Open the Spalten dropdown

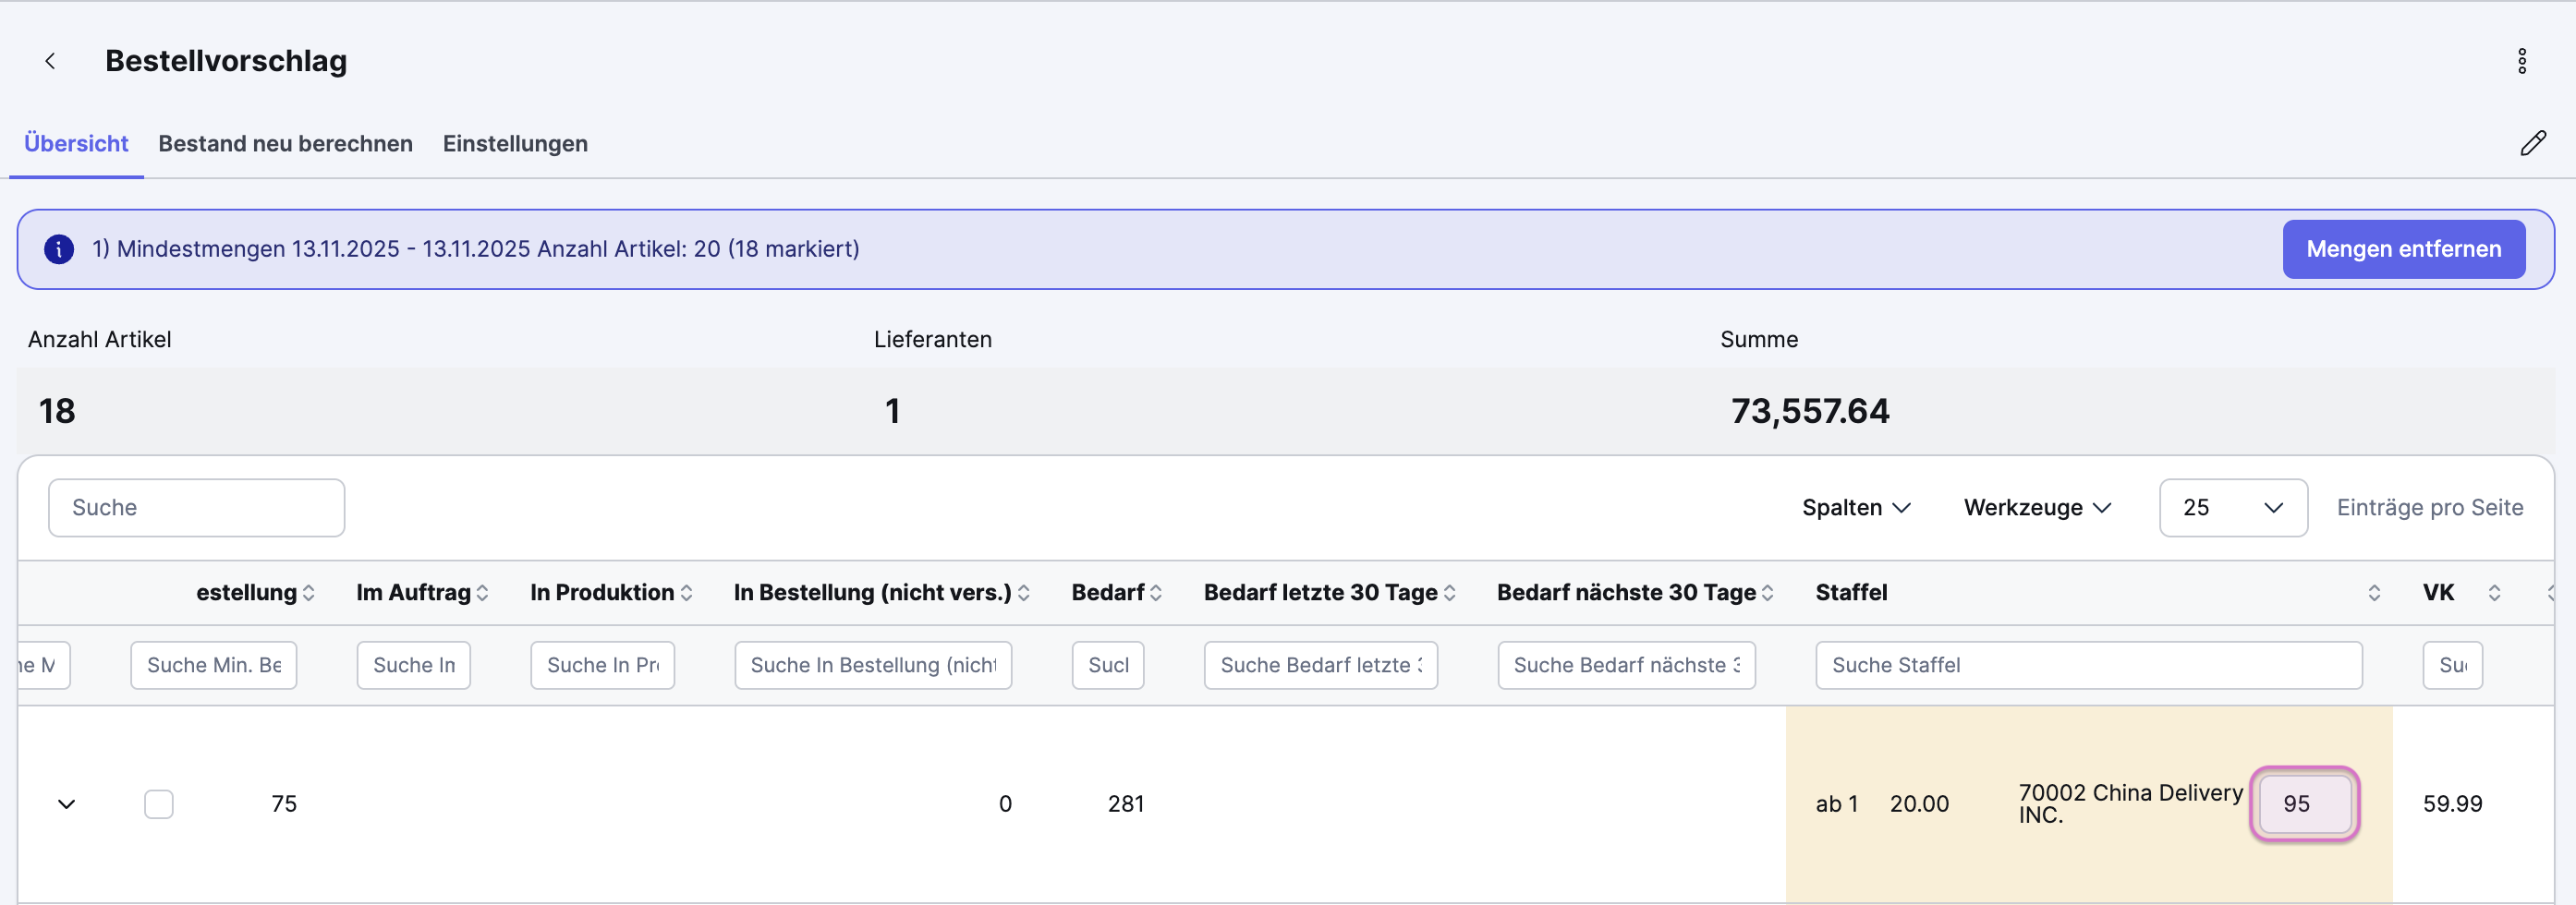(1855, 508)
